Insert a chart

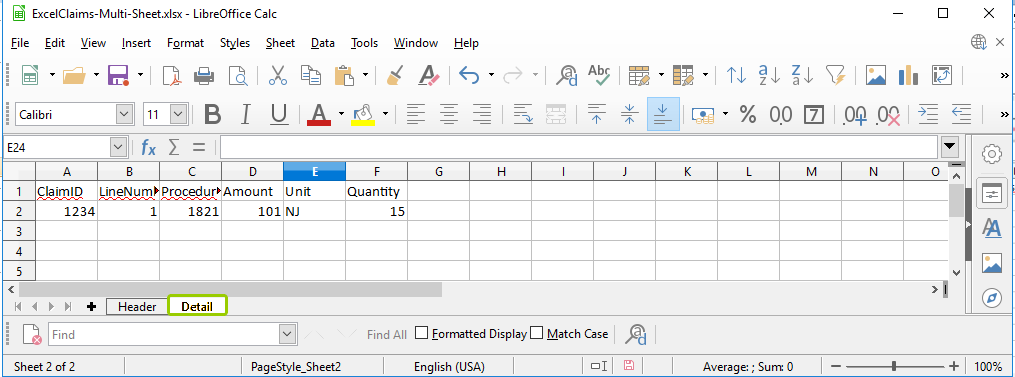(909, 75)
